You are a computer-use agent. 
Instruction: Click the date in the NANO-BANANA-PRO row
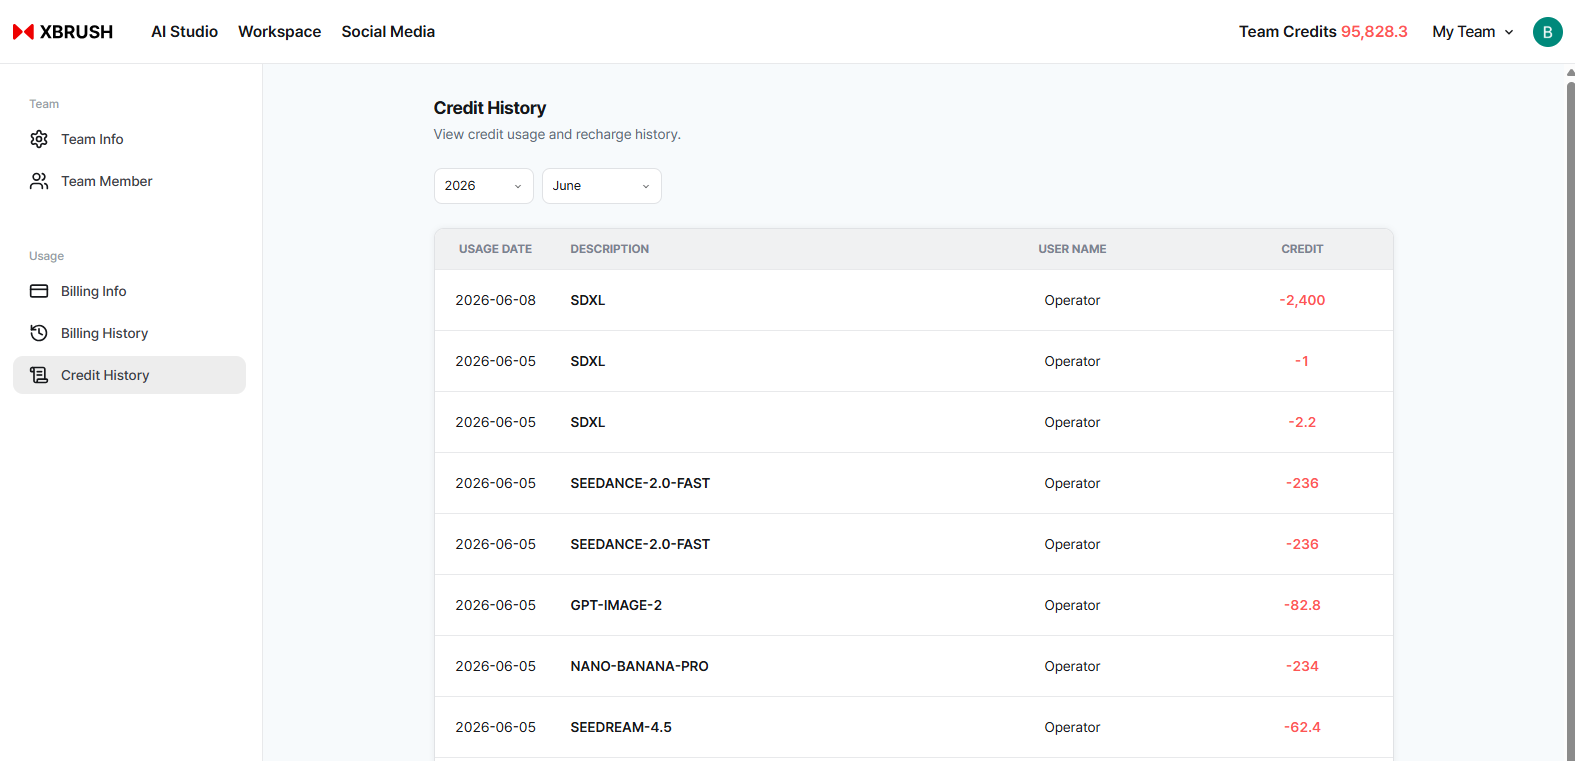[496, 666]
